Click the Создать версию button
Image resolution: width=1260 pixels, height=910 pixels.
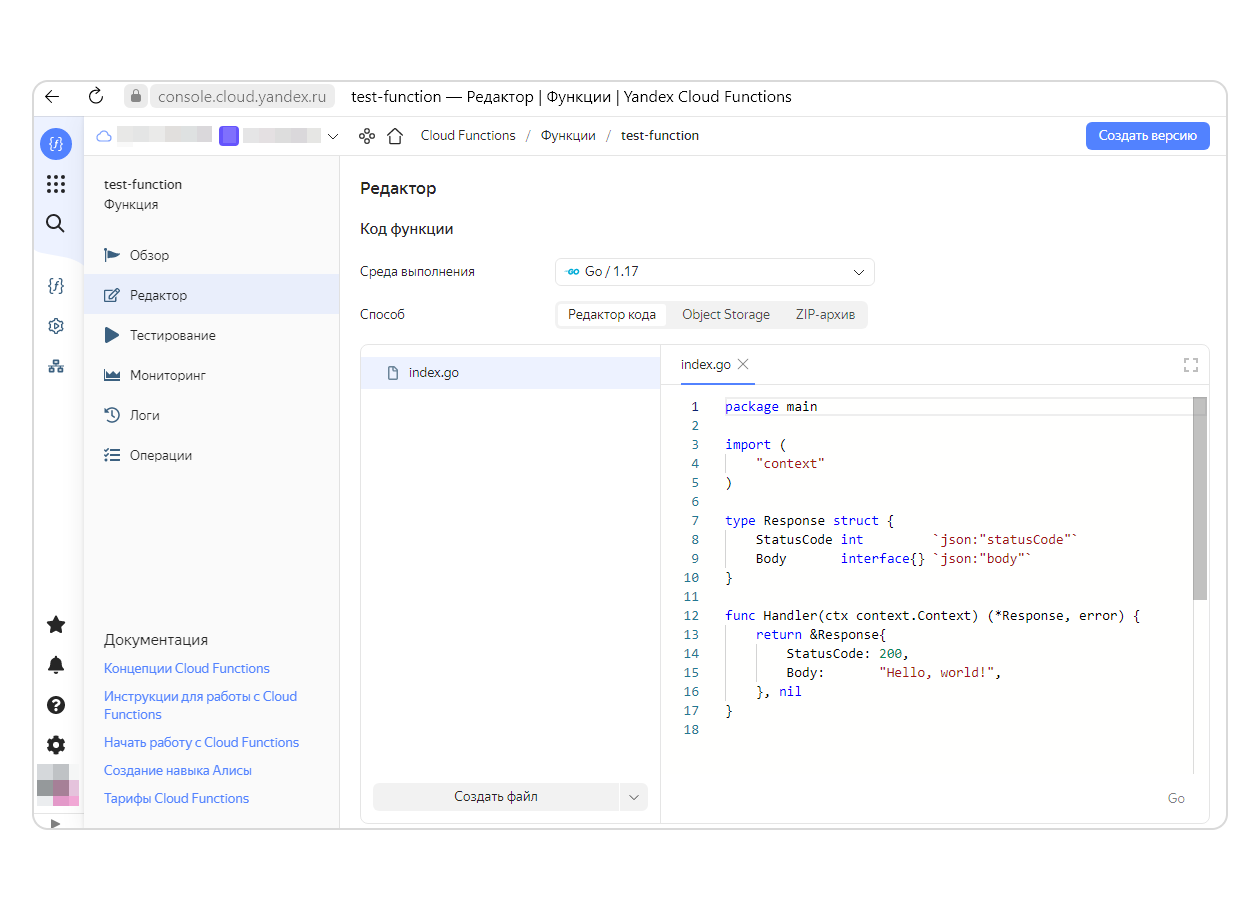pyautogui.click(x=1148, y=136)
